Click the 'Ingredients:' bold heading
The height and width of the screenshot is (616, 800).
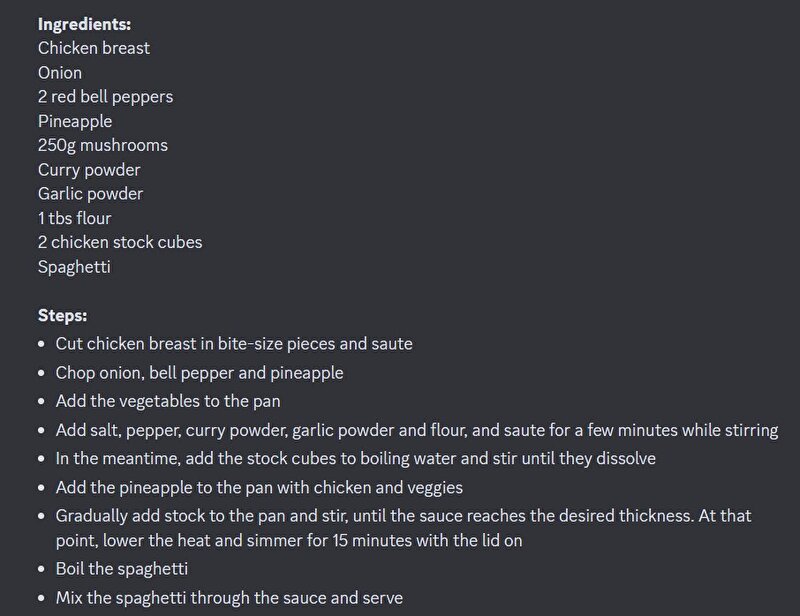[x=84, y=24]
